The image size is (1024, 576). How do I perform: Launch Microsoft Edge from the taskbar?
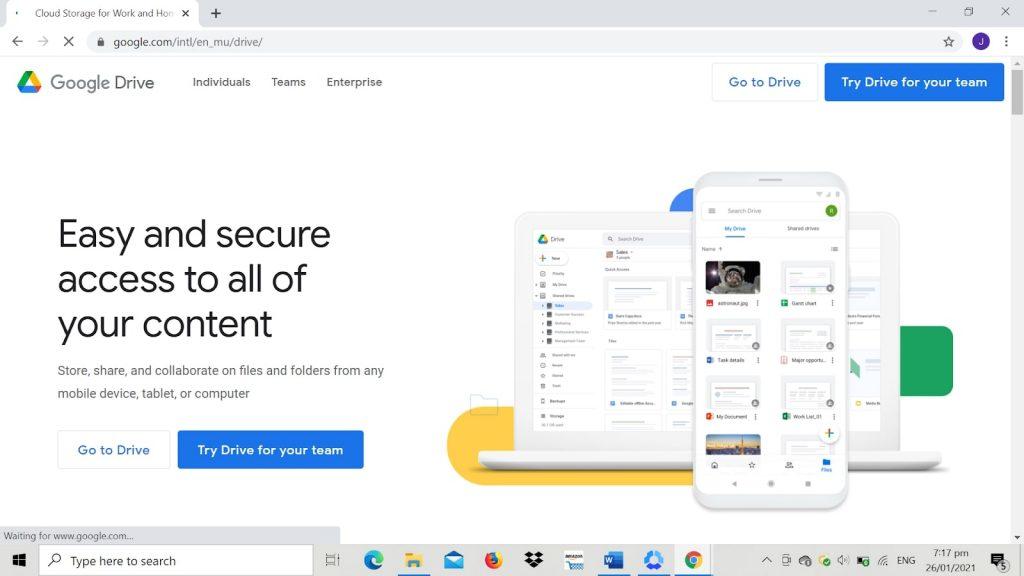[374, 560]
